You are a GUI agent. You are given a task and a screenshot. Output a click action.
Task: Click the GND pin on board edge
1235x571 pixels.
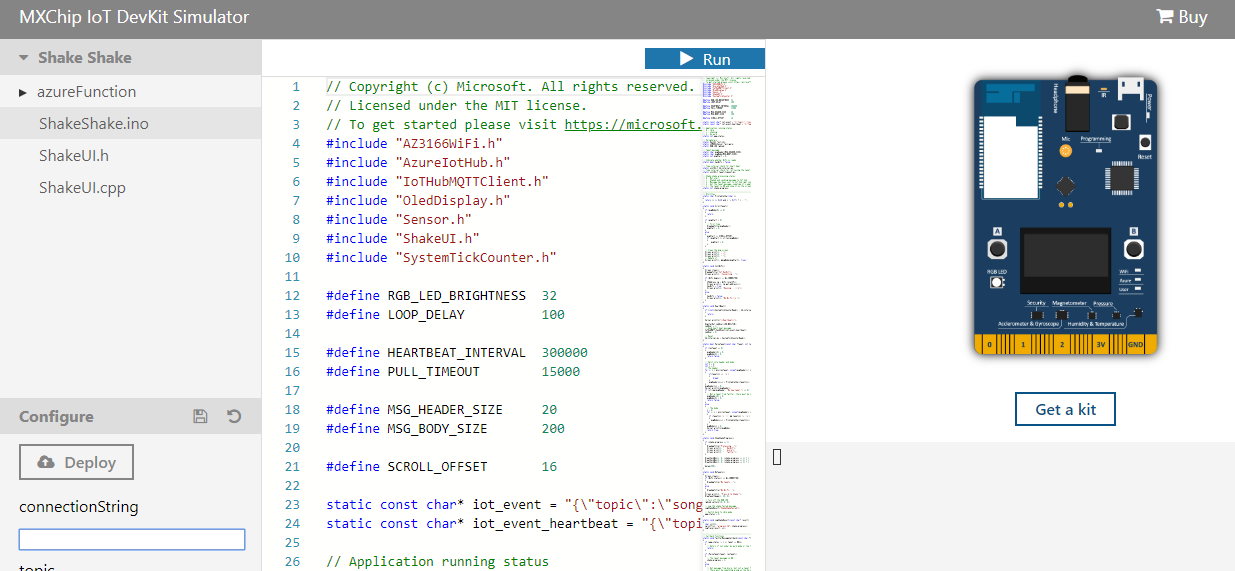(1135, 345)
